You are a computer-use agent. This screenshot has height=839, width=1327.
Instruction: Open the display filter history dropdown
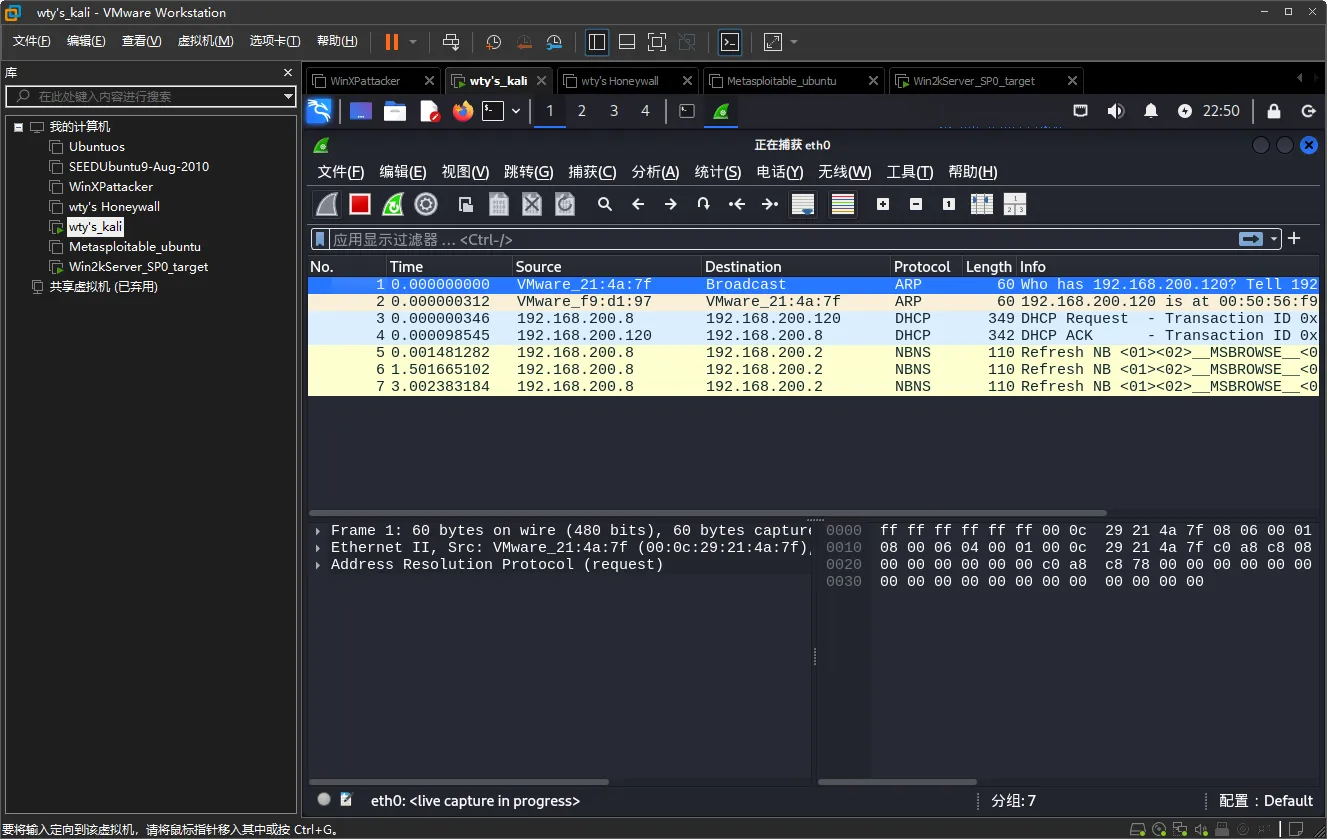[1274, 239]
